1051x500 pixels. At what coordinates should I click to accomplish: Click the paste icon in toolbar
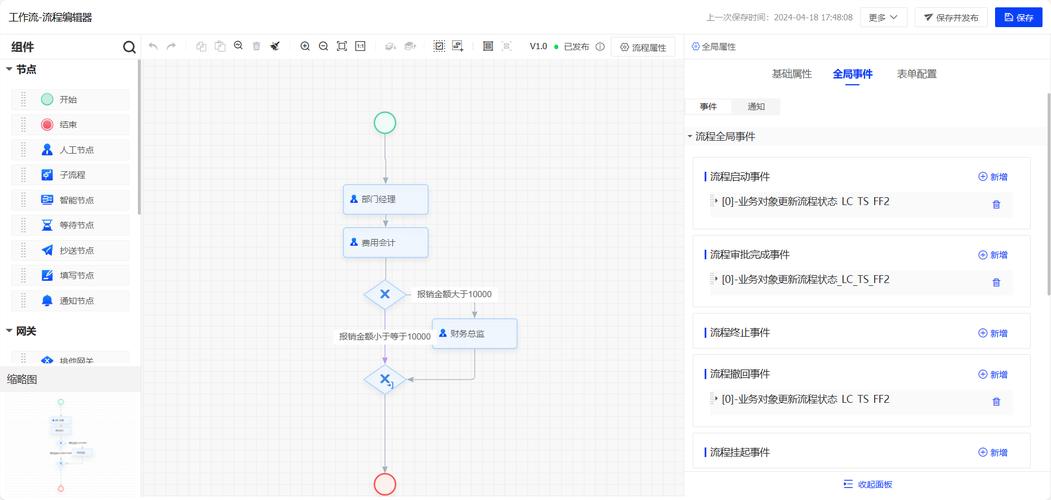(219, 46)
